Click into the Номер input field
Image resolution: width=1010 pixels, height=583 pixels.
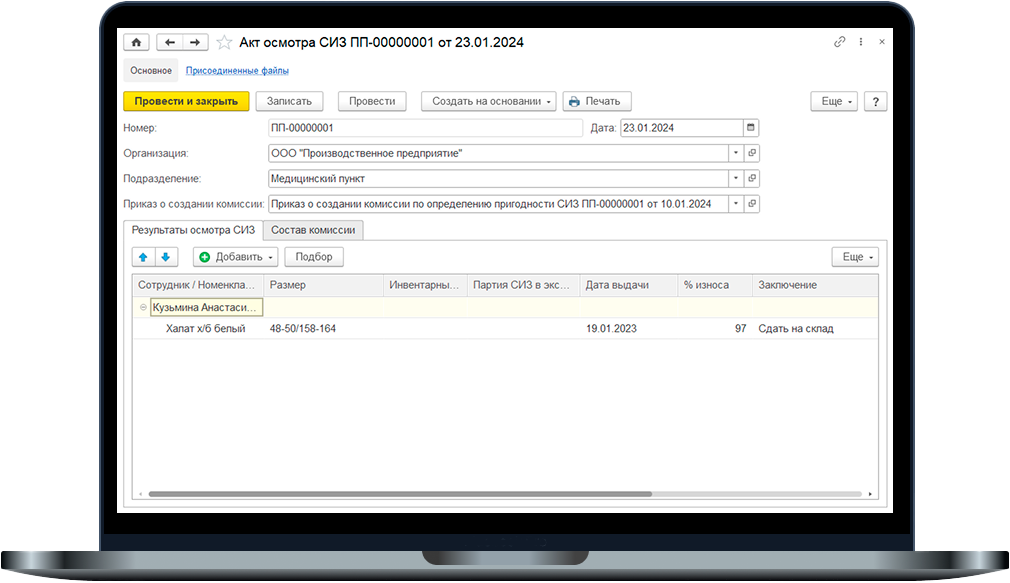(426, 128)
